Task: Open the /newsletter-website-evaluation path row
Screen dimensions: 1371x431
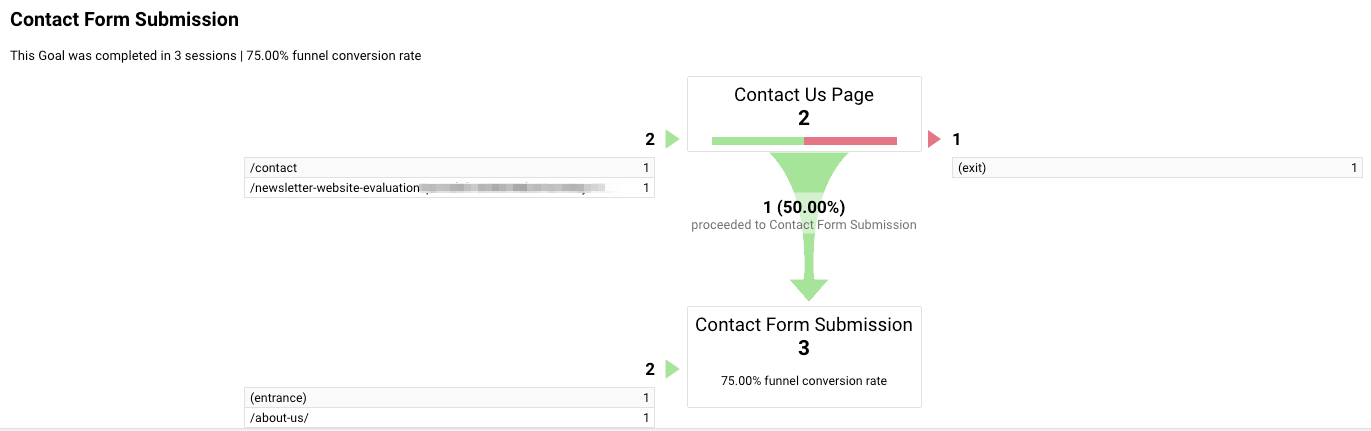Action: coord(449,188)
